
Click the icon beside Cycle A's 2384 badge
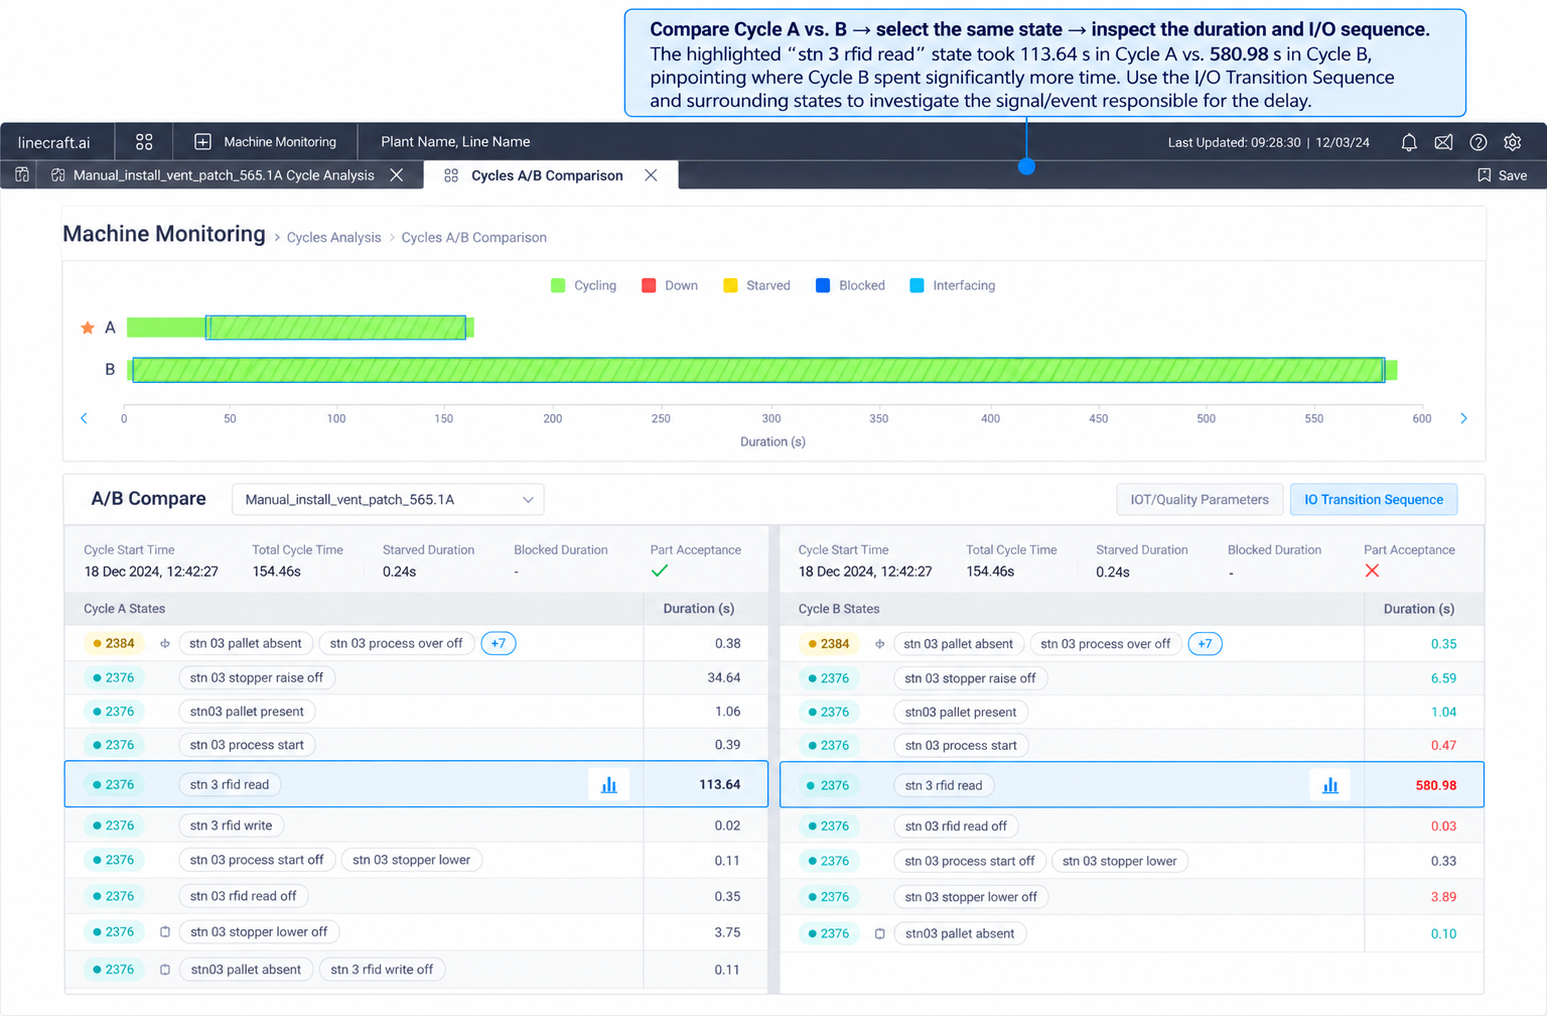coord(165,643)
